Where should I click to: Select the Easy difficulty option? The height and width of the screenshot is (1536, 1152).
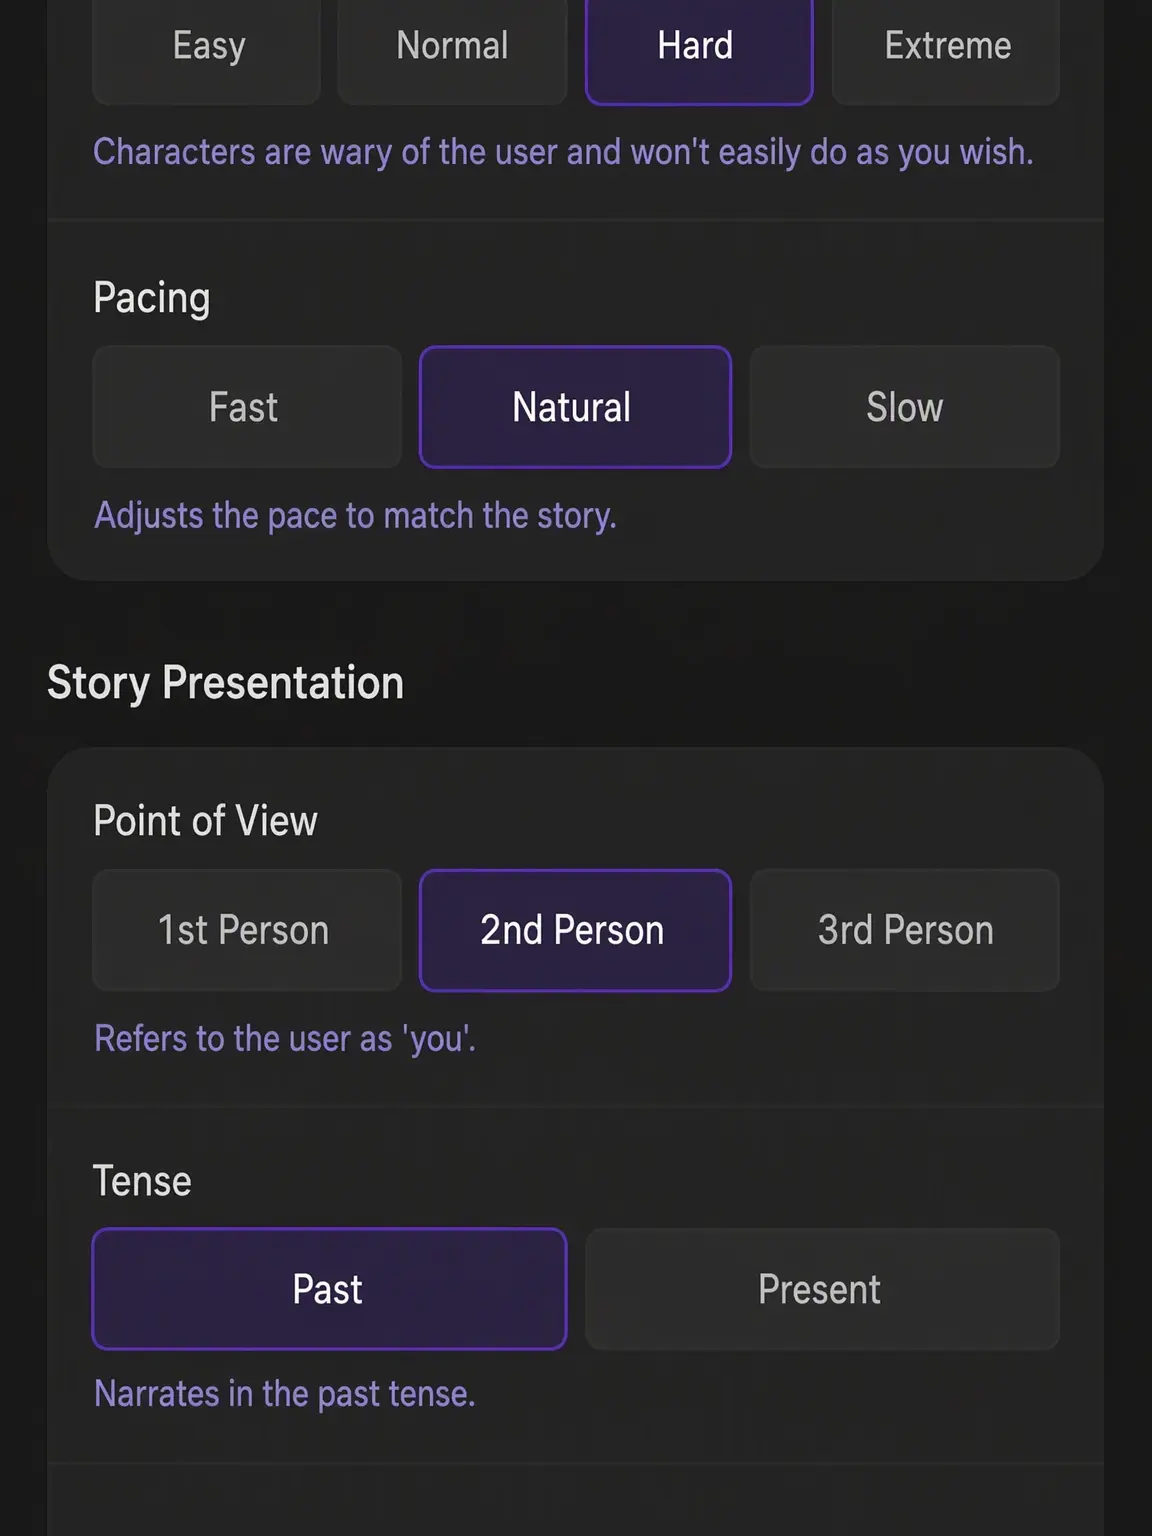tap(207, 47)
